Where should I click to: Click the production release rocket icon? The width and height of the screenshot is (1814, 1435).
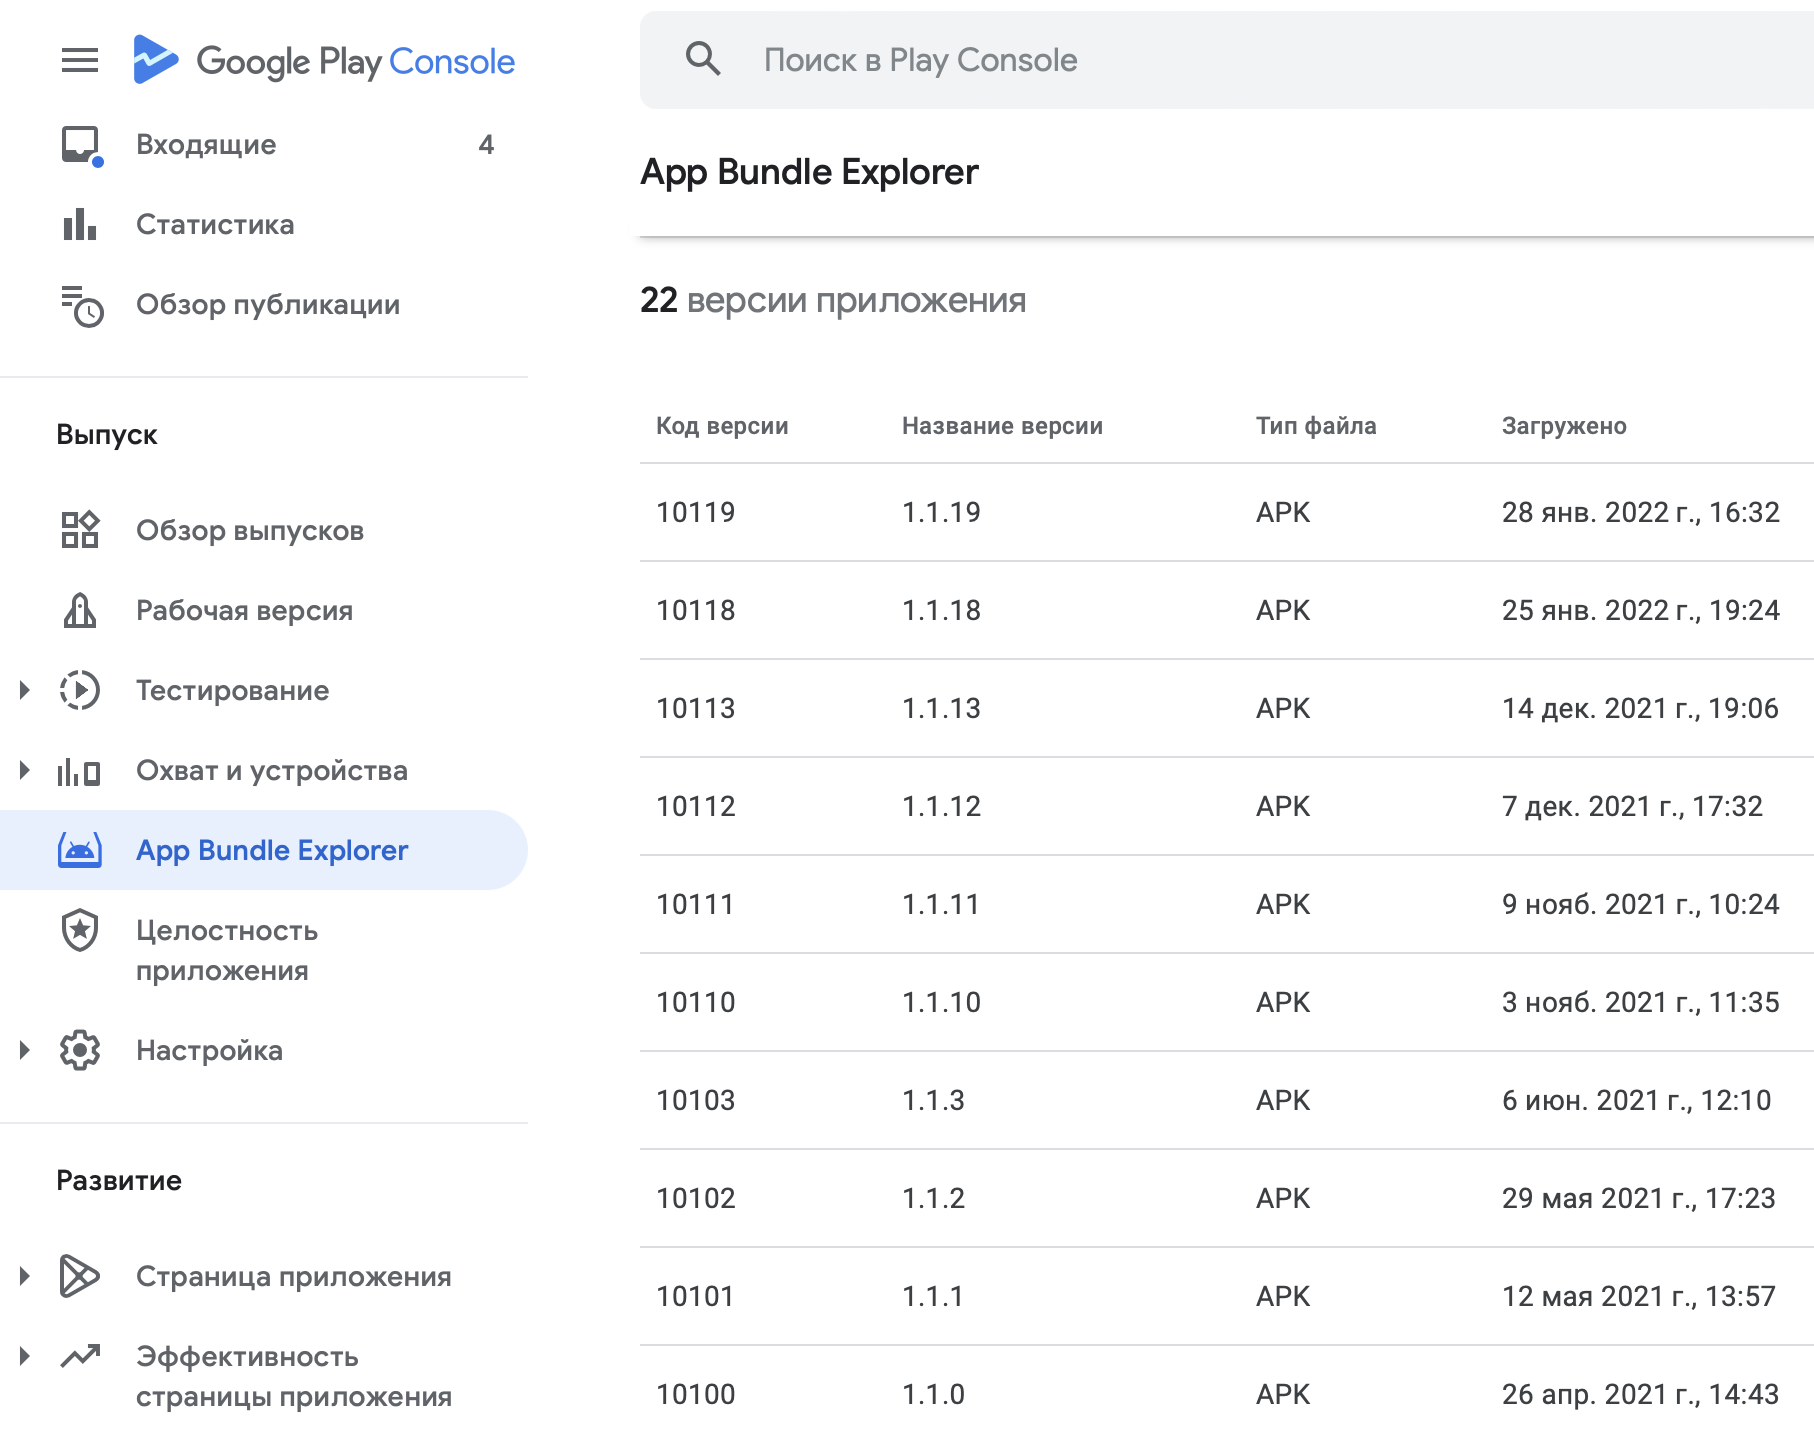80,610
